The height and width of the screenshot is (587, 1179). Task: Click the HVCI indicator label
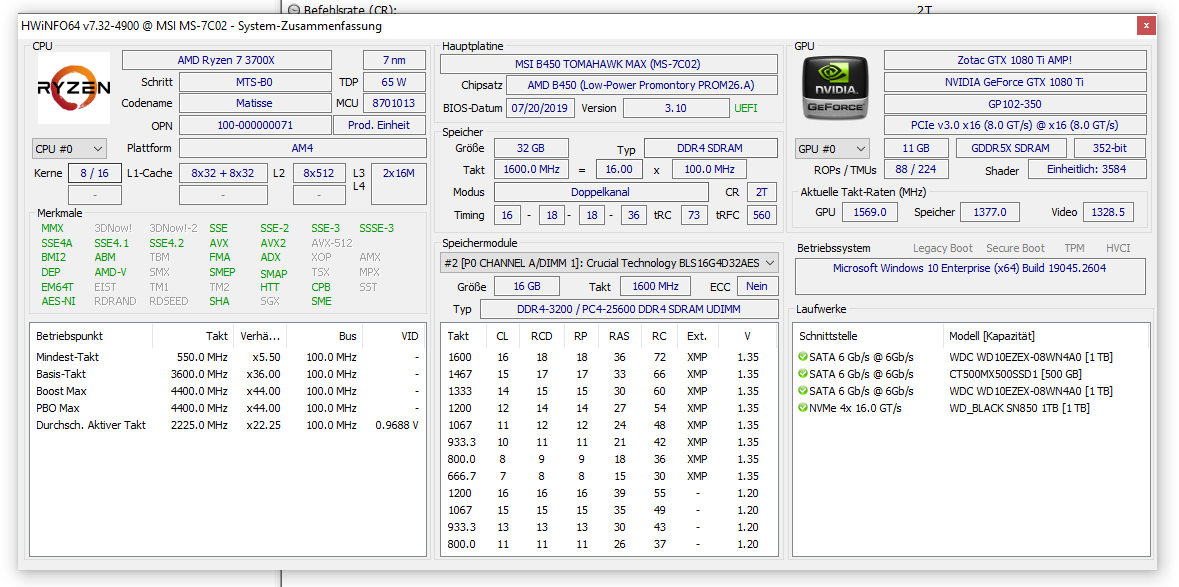[x=1118, y=248]
